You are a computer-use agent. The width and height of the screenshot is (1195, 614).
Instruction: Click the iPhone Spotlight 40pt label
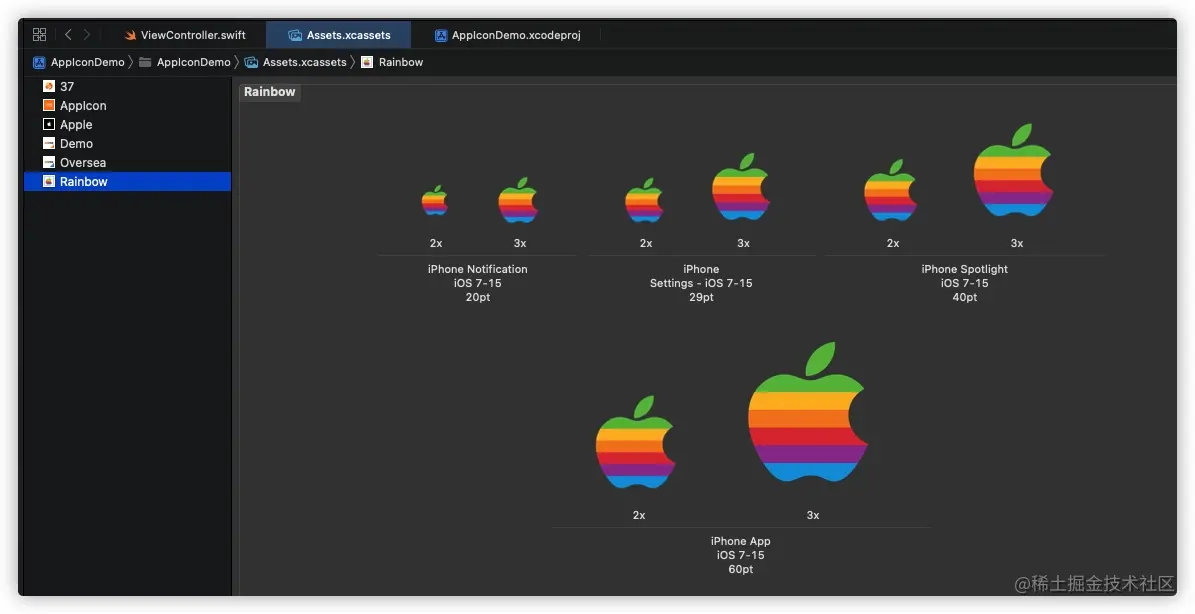[x=964, y=283]
